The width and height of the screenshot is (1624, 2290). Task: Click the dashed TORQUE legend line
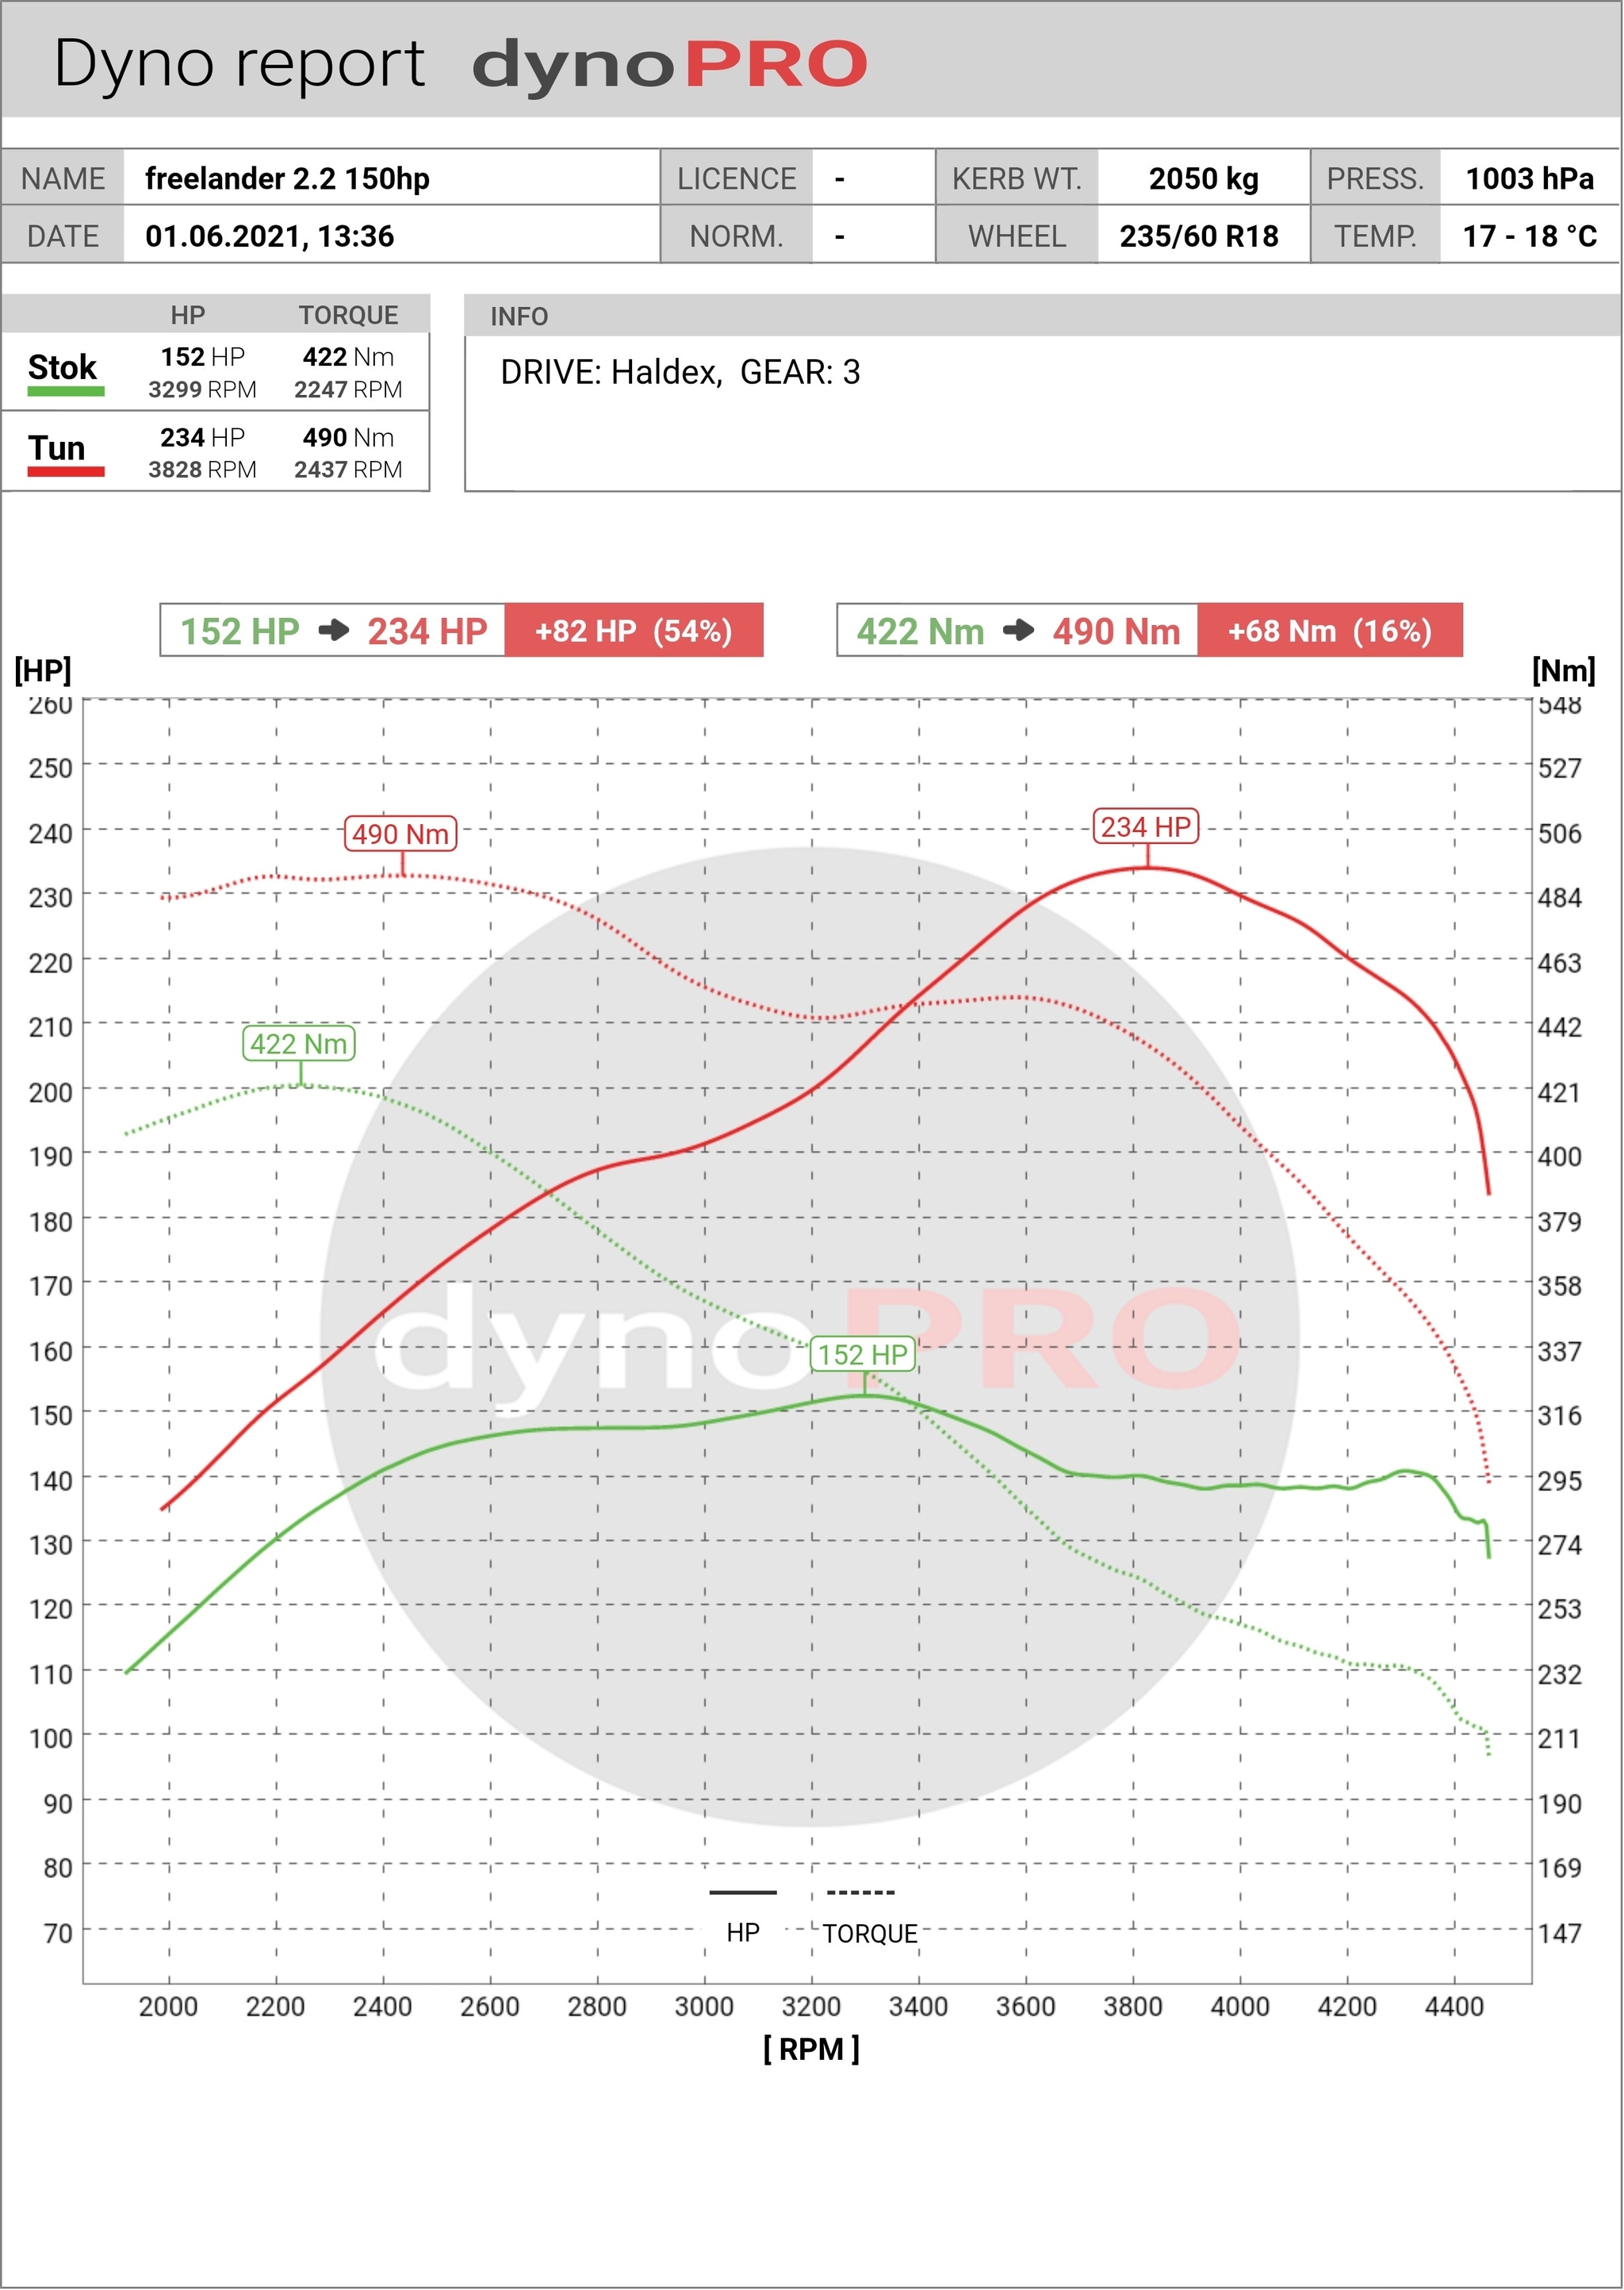(861, 1893)
